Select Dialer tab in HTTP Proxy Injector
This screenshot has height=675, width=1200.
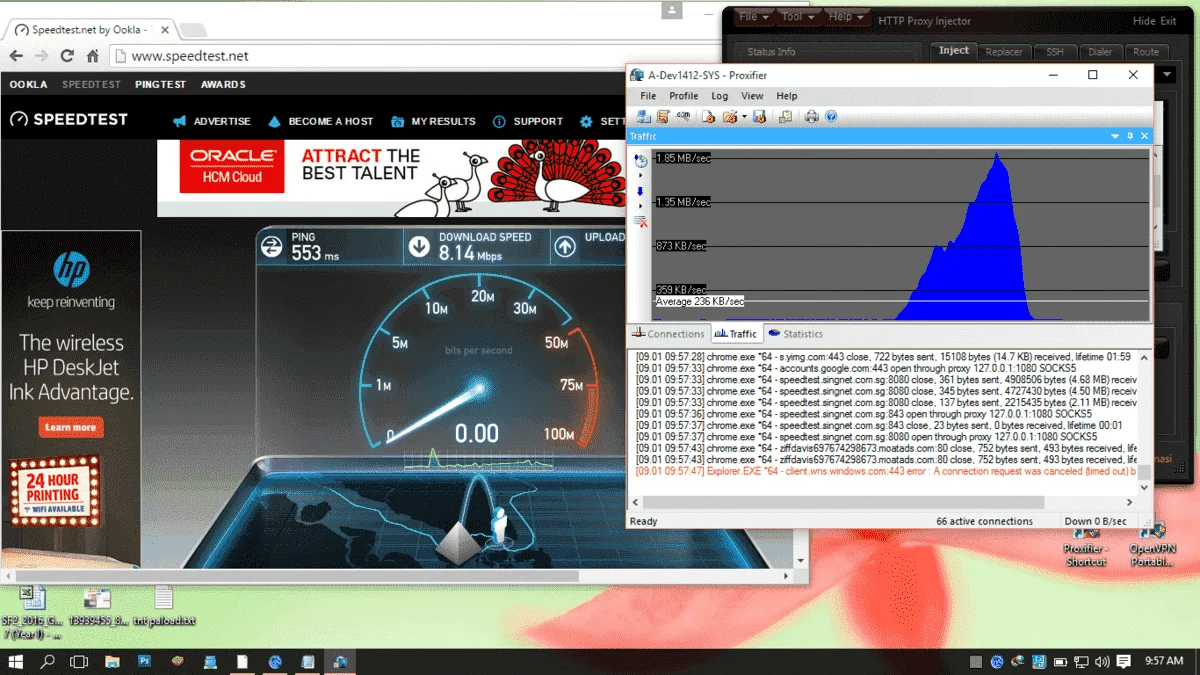(x=1101, y=52)
